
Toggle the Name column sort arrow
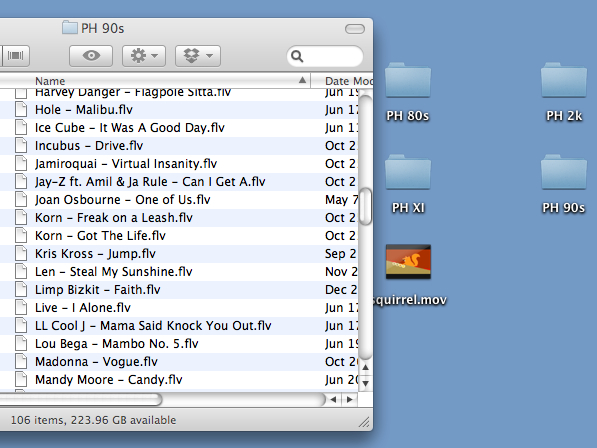pyautogui.click(x=302, y=80)
